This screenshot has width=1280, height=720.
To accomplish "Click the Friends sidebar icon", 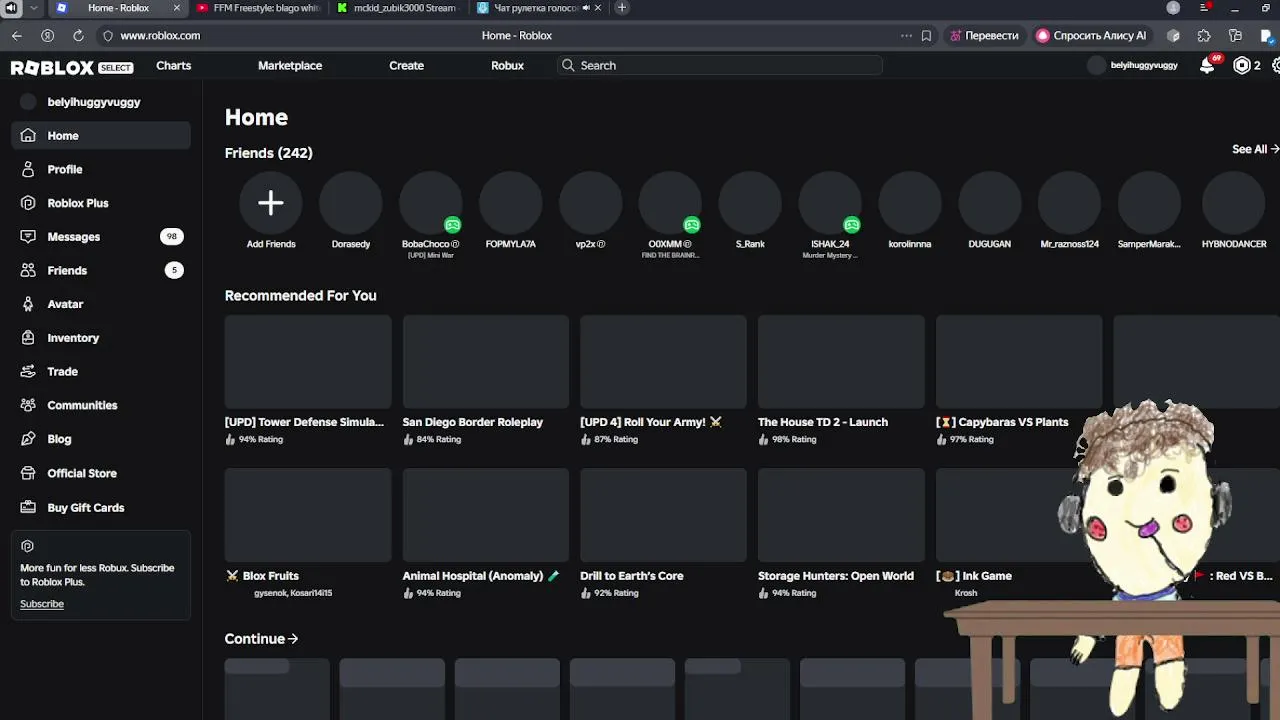I will 28,271.
